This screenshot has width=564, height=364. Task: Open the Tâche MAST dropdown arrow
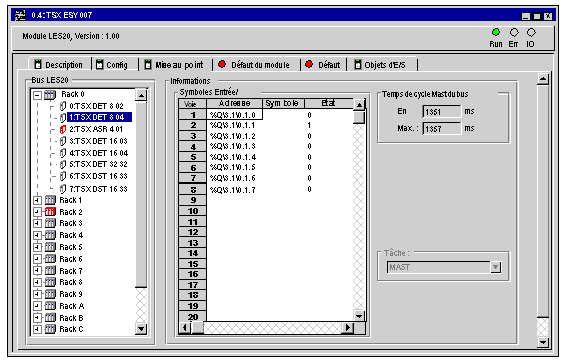(x=496, y=267)
